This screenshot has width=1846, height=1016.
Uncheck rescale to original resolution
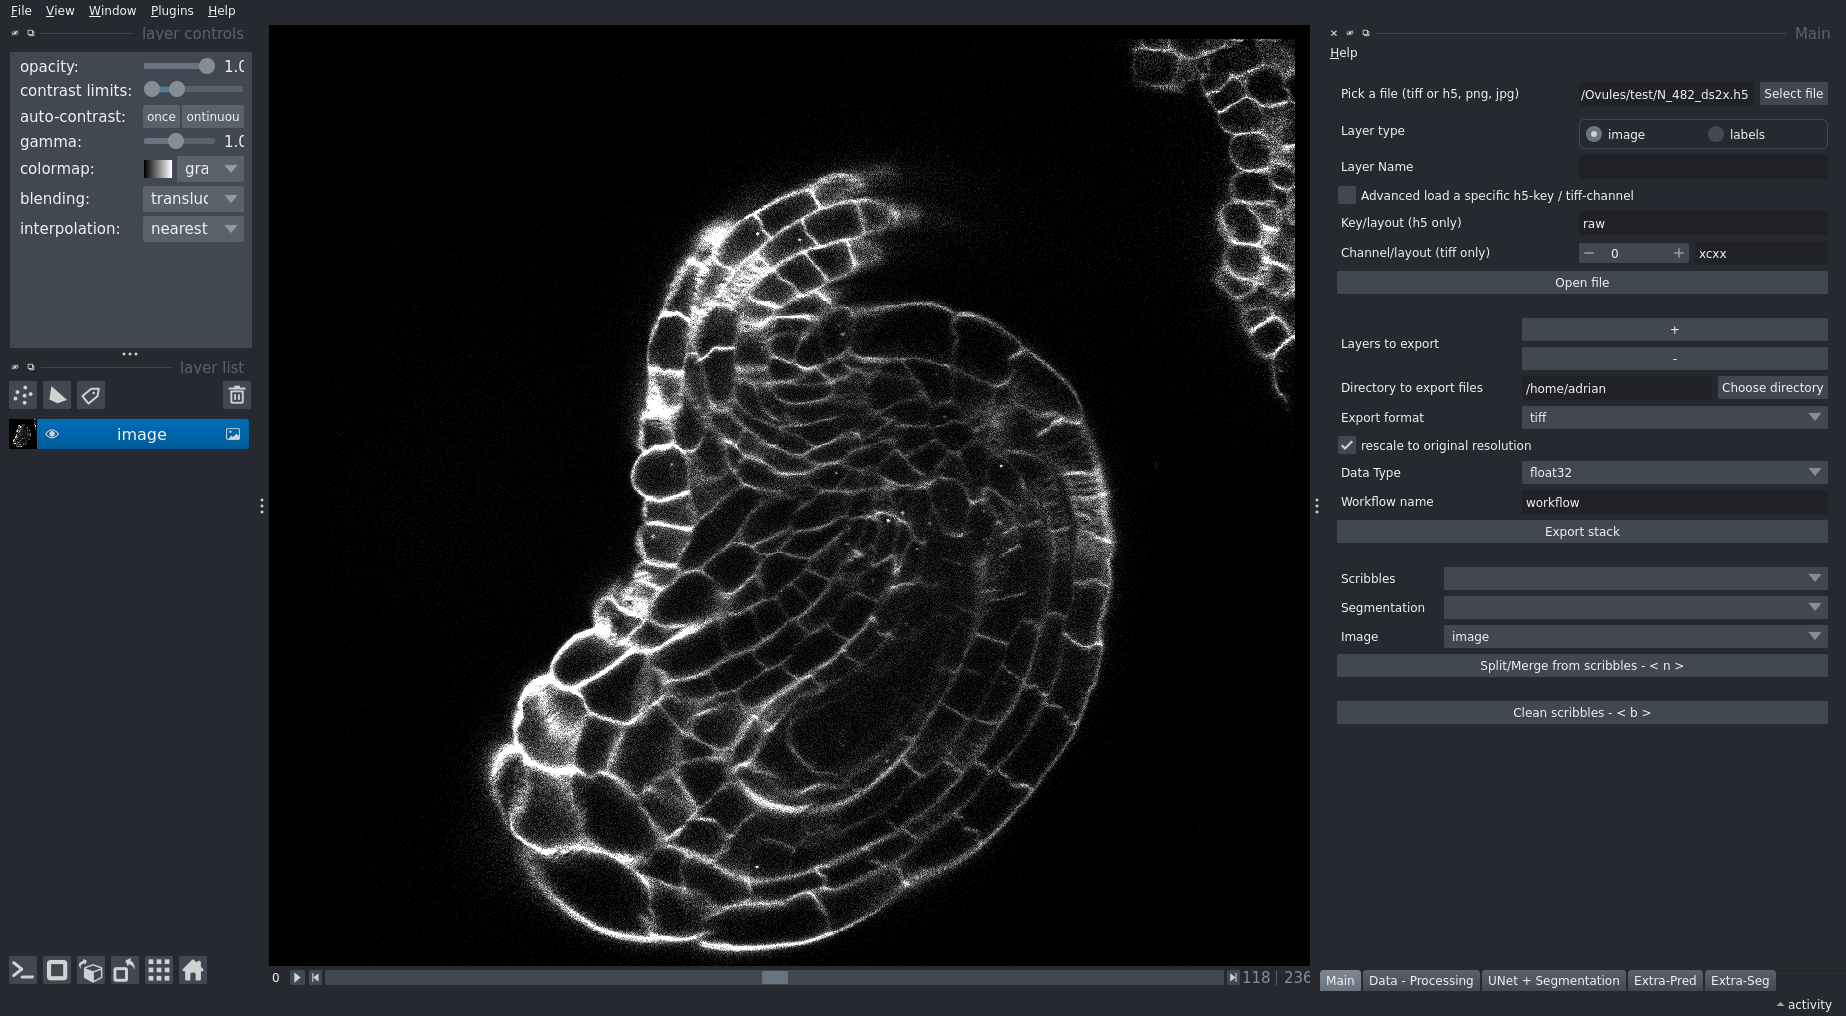[x=1347, y=445]
